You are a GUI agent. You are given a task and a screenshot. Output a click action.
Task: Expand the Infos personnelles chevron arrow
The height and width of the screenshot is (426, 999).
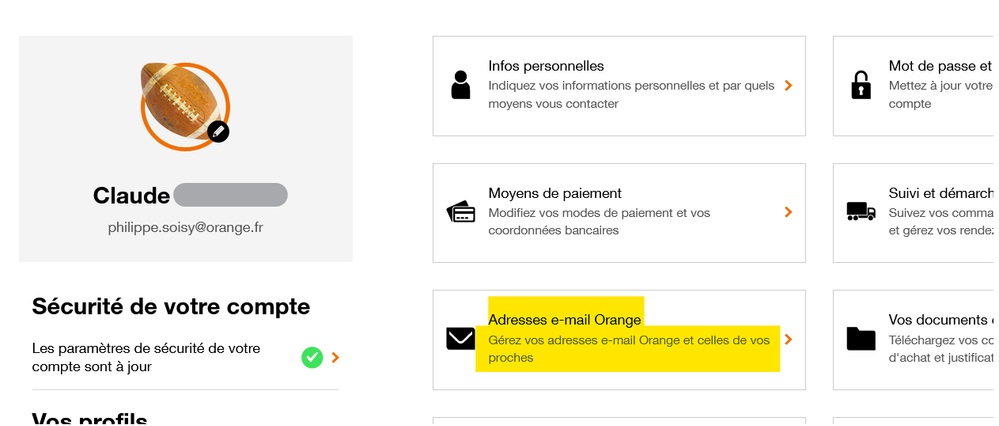click(789, 86)
